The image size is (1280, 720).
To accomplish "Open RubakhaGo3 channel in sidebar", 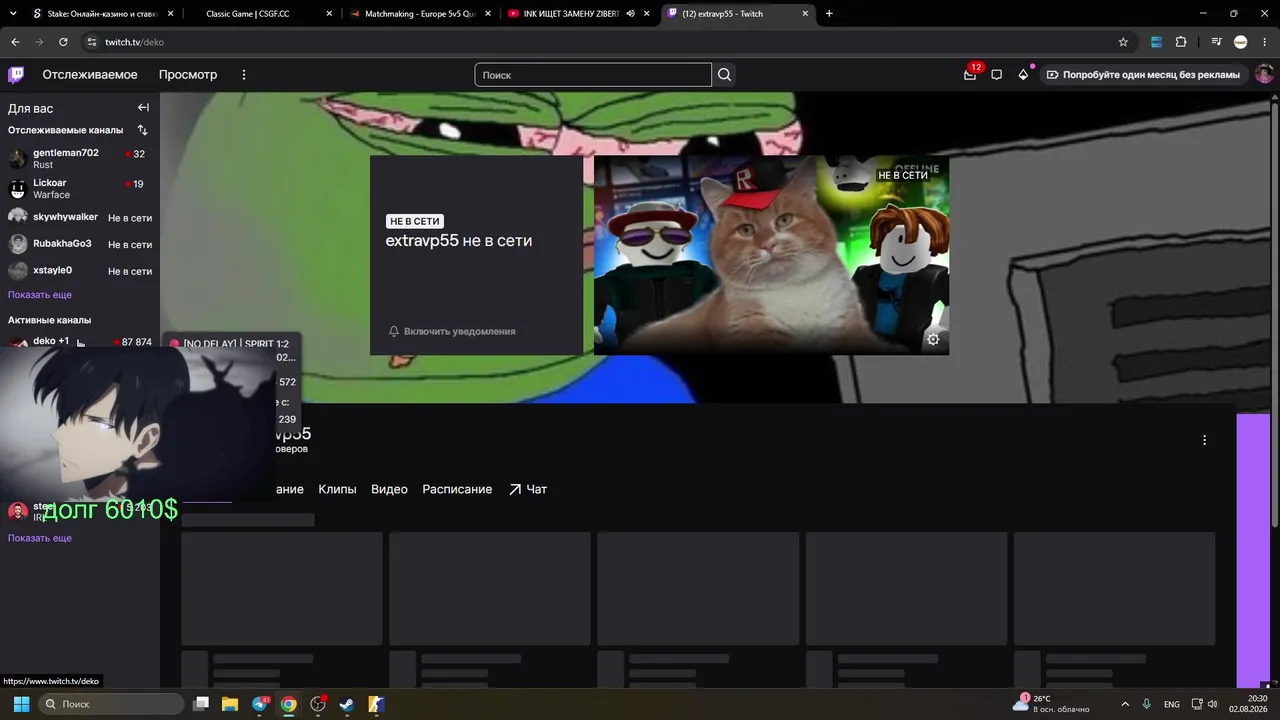I will [x=80, y=244].
